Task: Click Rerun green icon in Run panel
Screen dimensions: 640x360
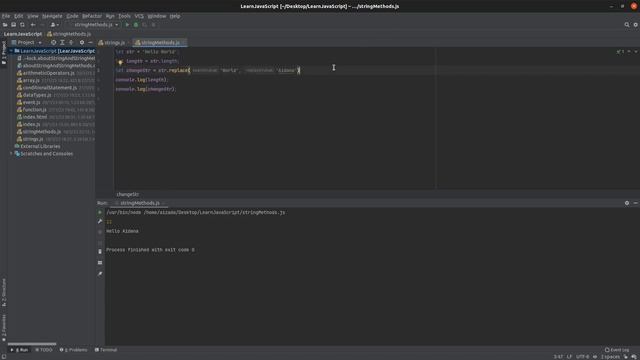Action: tap(100, 212)
